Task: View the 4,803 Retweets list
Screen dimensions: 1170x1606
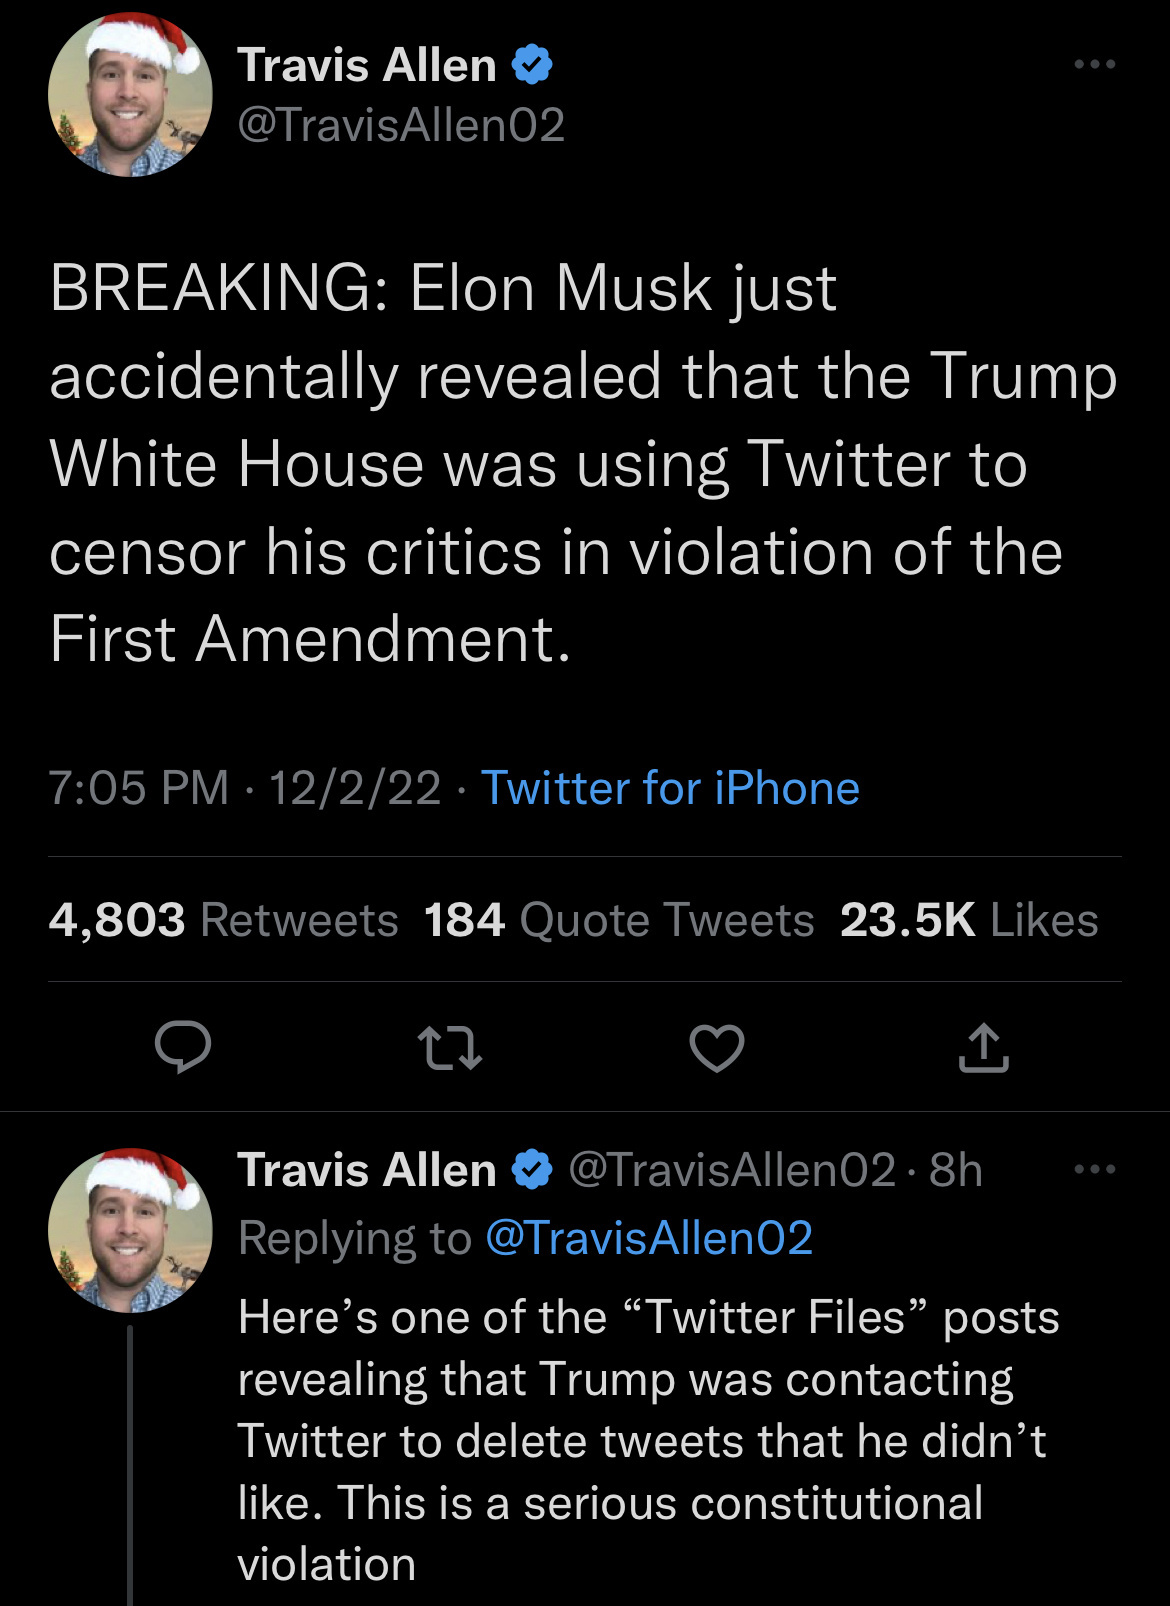Action: (223, 920)
